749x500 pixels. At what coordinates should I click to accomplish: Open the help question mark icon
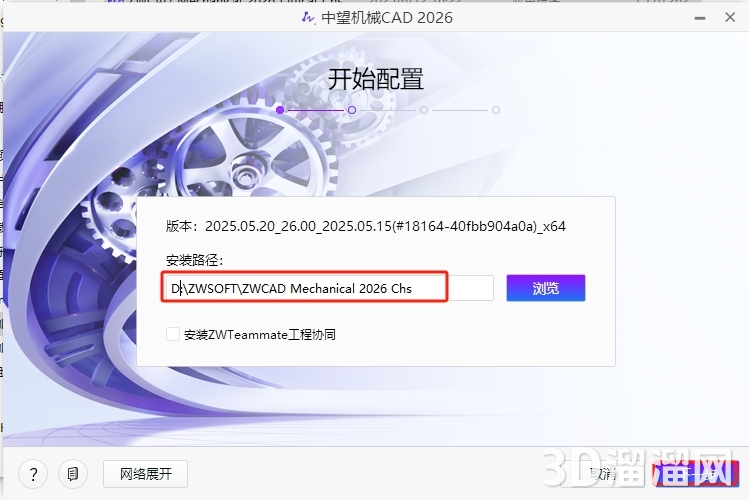point(33,474)
